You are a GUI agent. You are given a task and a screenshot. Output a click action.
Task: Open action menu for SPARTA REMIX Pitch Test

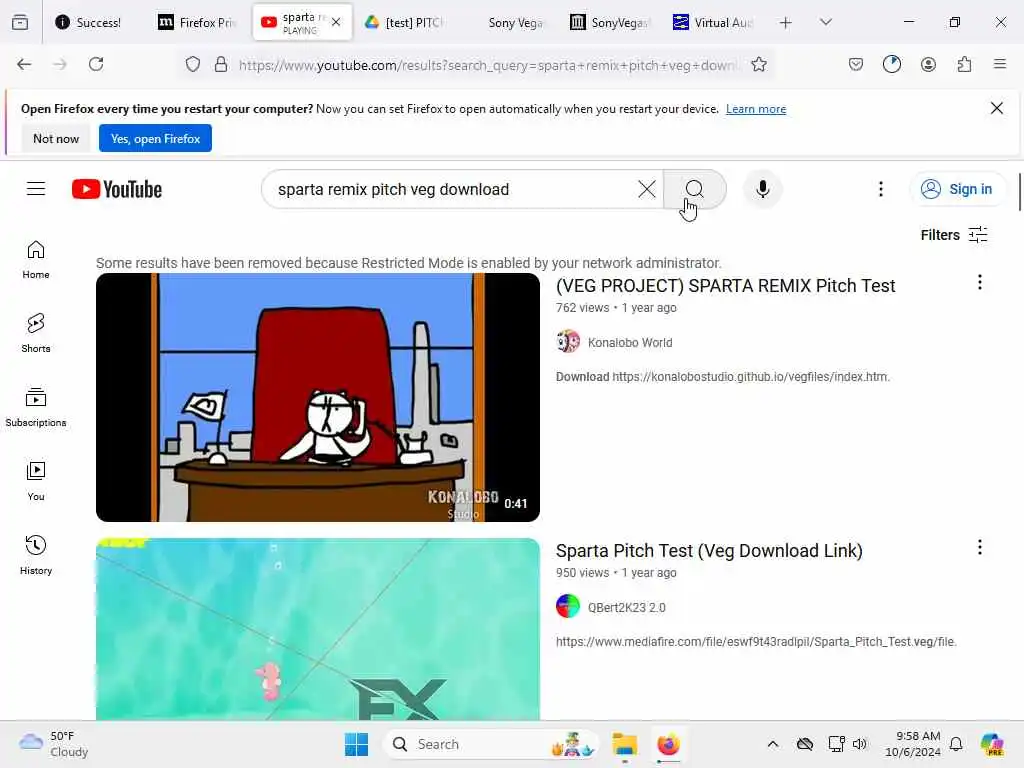point(980,282)
